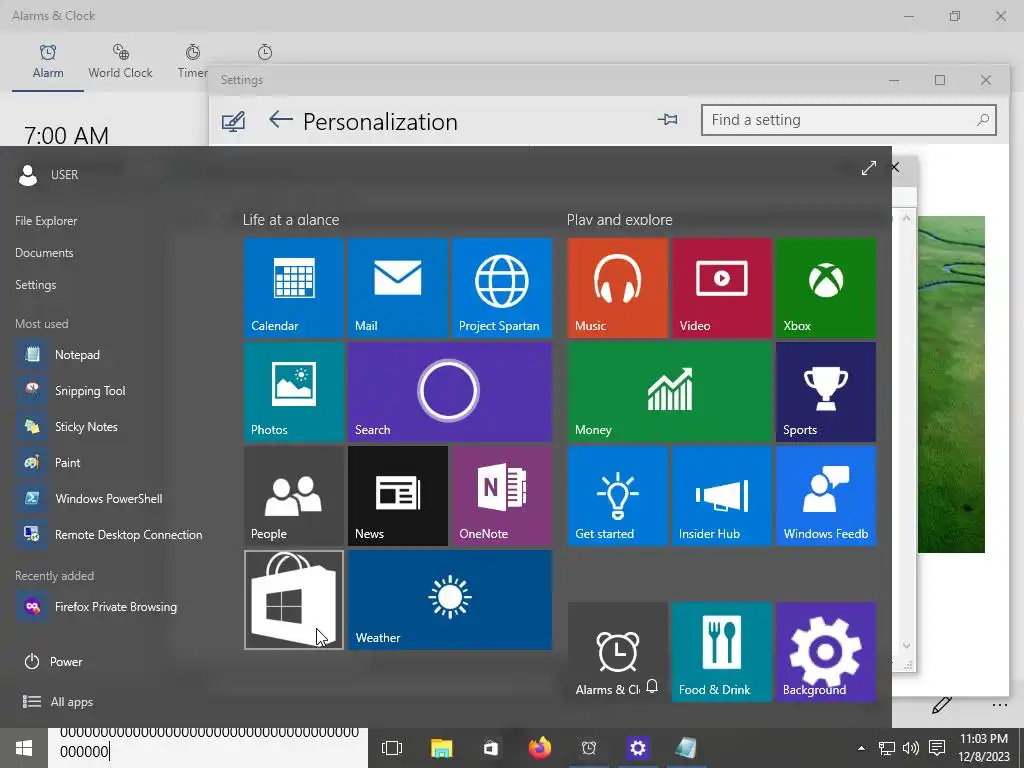Open the Mail tile

(x=398, y=287)
